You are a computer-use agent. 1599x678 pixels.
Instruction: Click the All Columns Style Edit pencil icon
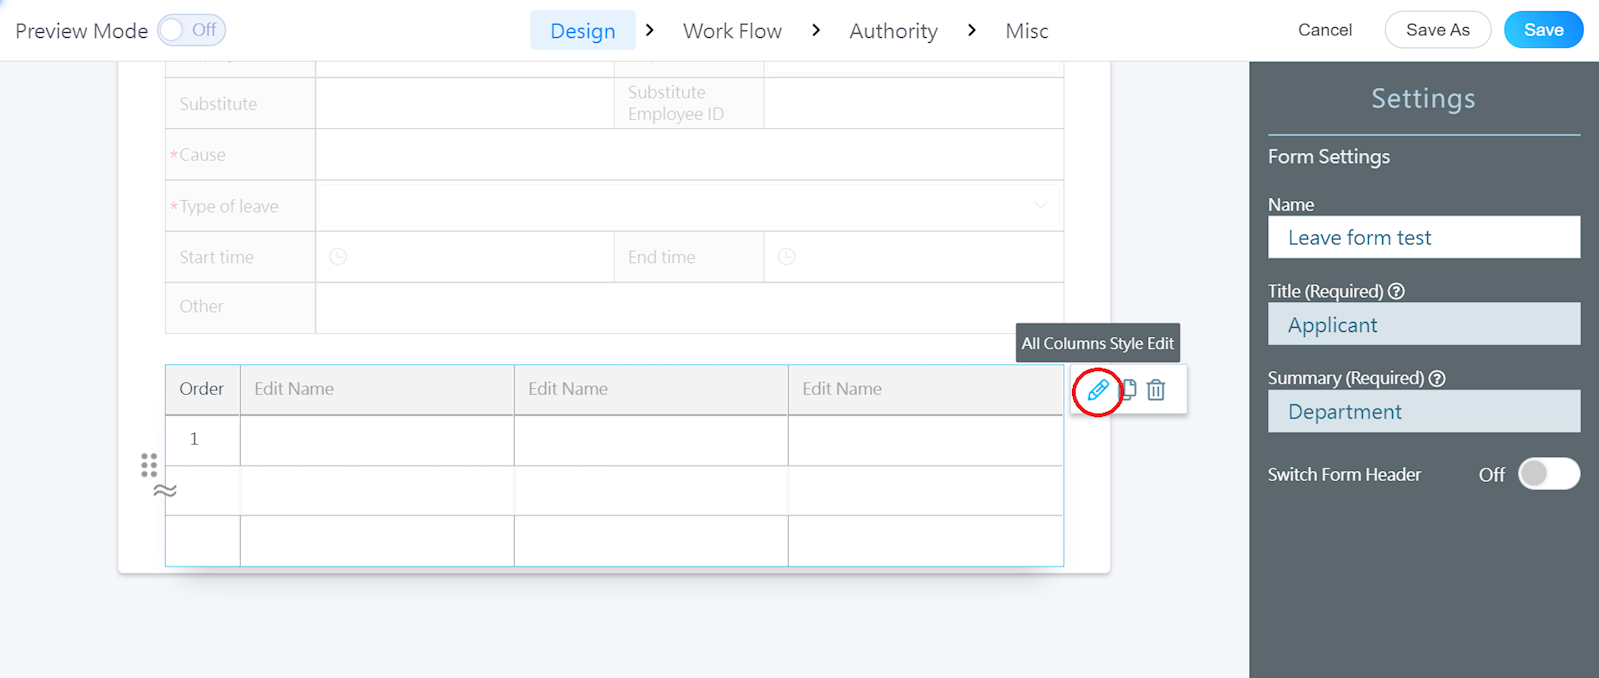tap(1097, 390)
